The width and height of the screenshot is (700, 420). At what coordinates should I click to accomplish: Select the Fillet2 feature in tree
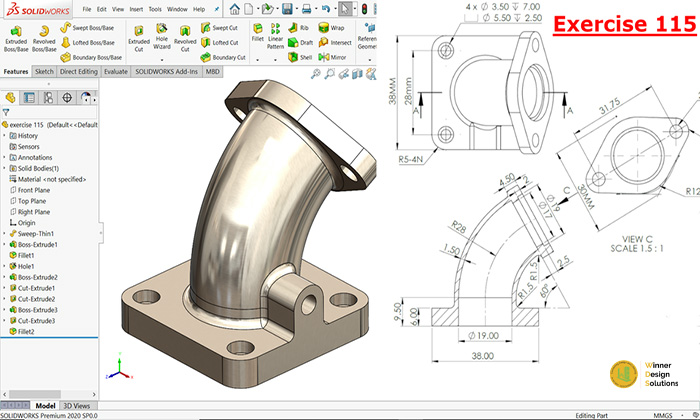tap(22, 332)
